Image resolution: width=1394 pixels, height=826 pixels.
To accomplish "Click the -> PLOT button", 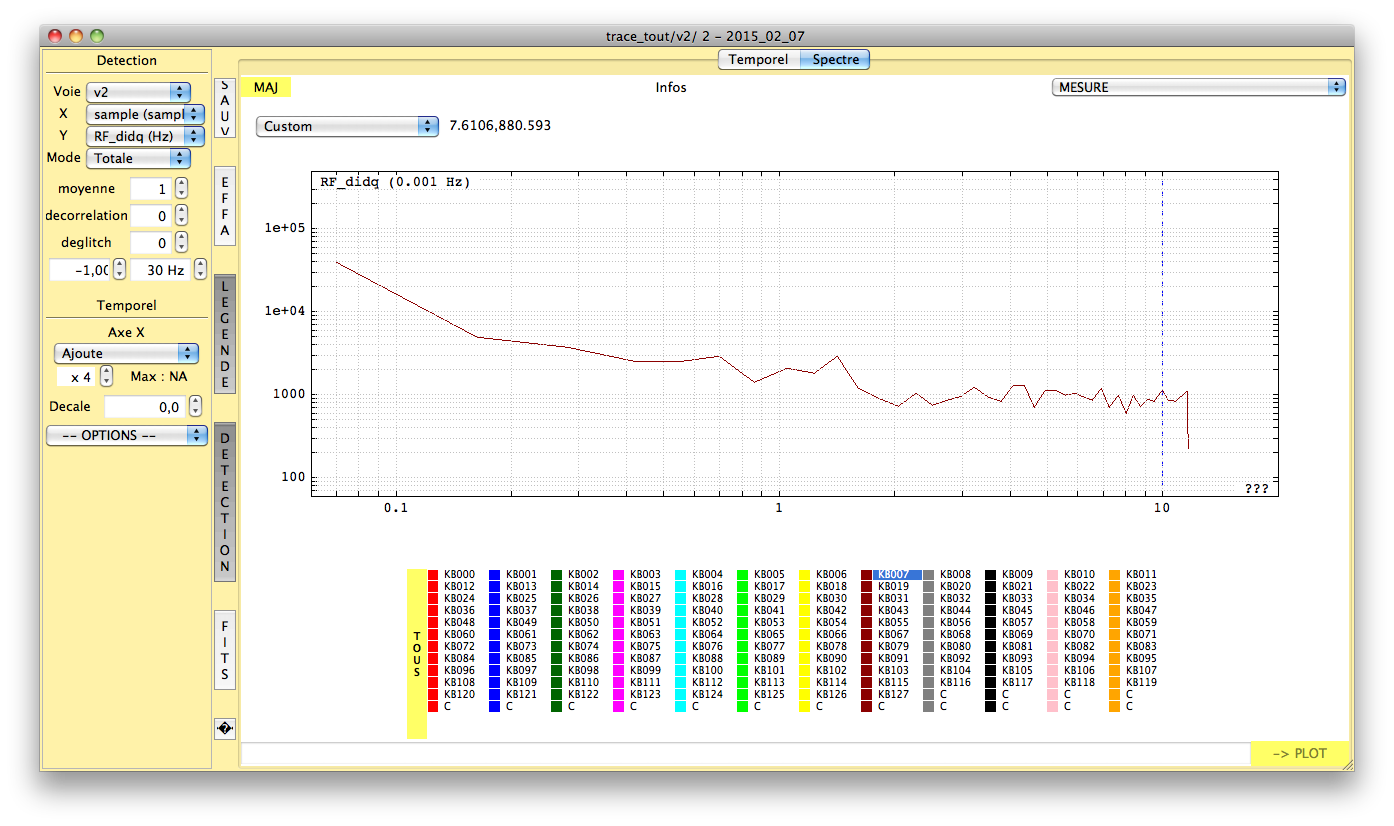I will pyautogui.click(x=1300, y=754).
